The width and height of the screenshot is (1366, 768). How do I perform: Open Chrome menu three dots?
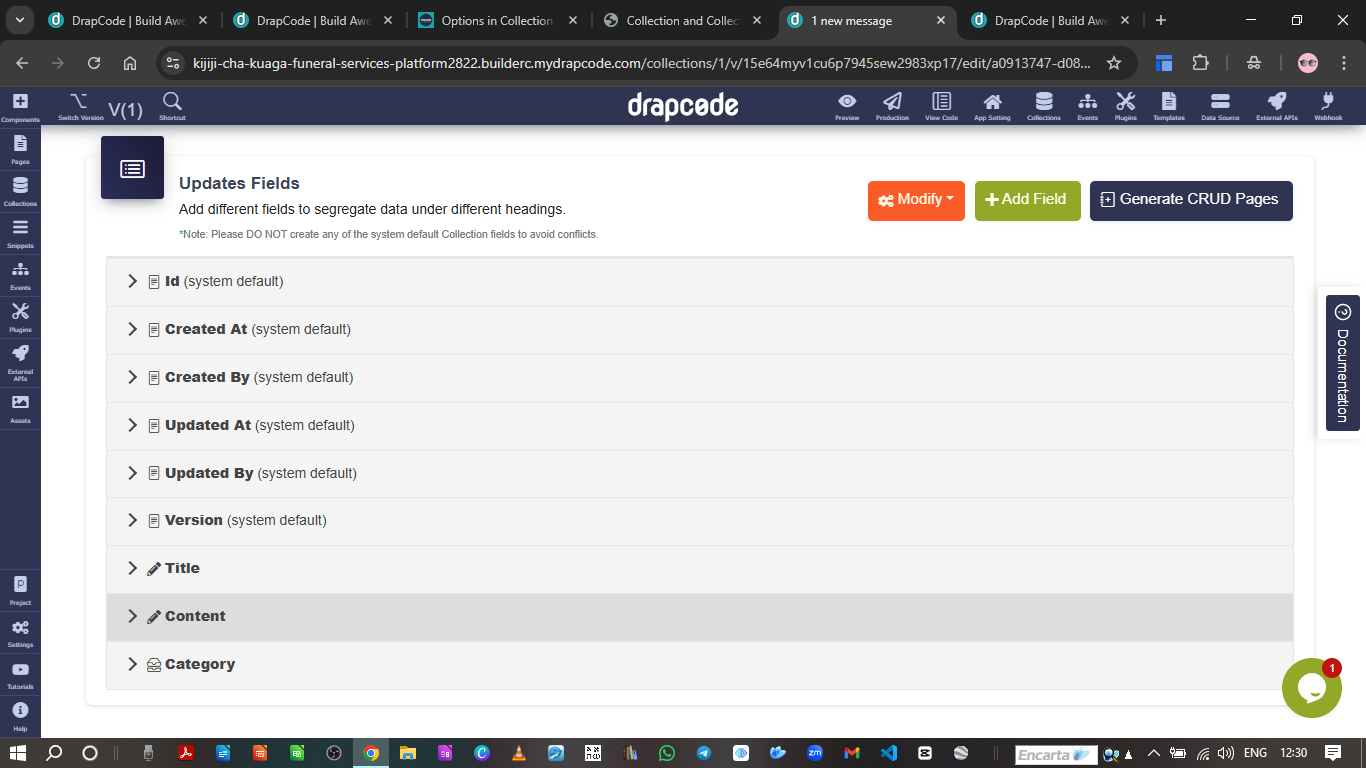pos(1343,63)
